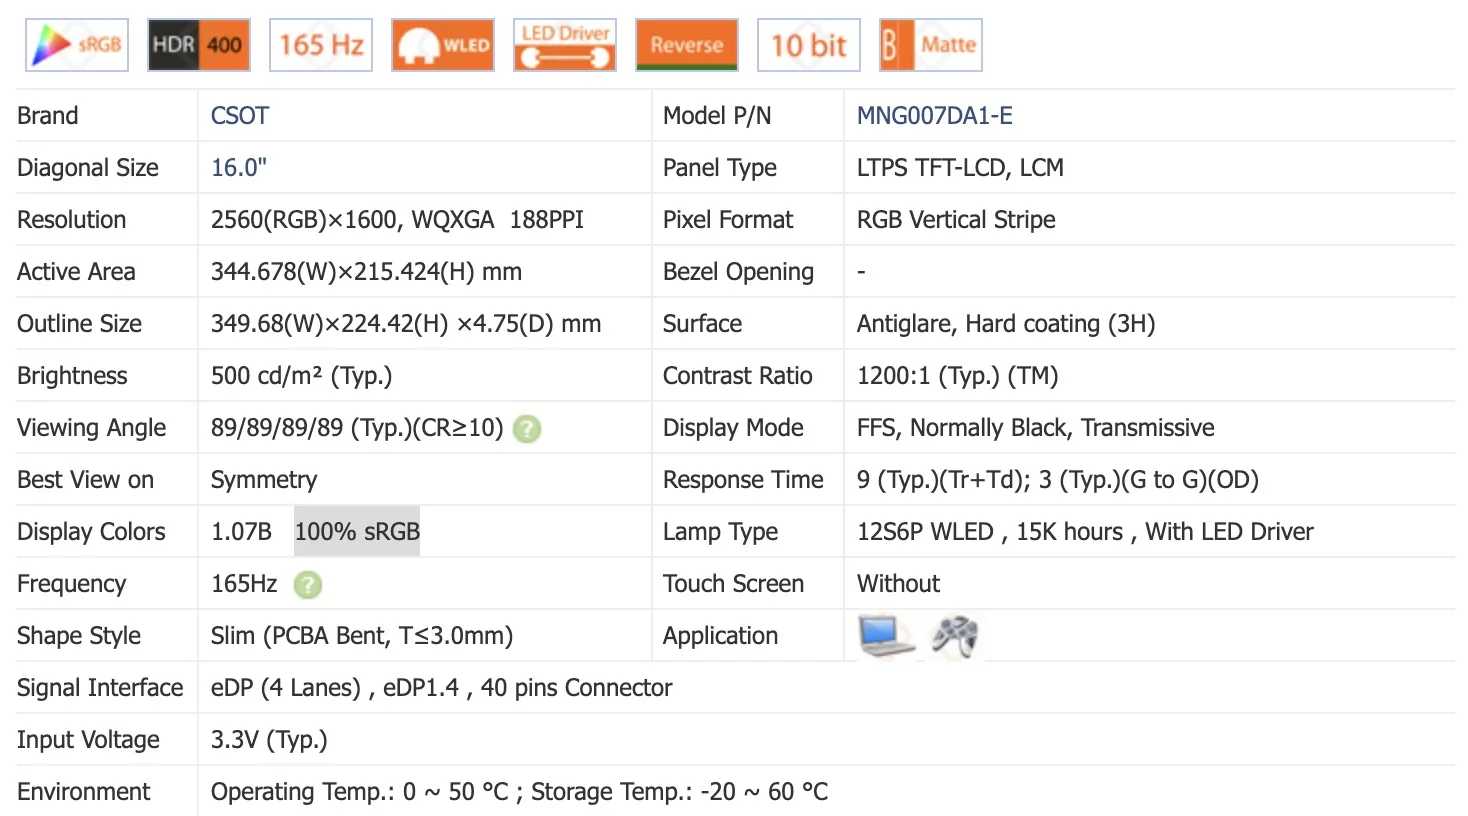
Task: Click the highlighted 100% sRGB text
Action: pyautogui.click(x=357, y=532)
